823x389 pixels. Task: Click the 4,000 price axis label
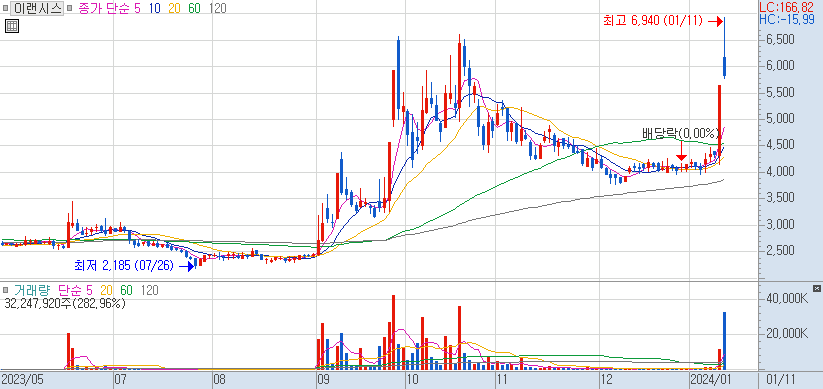pos(779,172)
